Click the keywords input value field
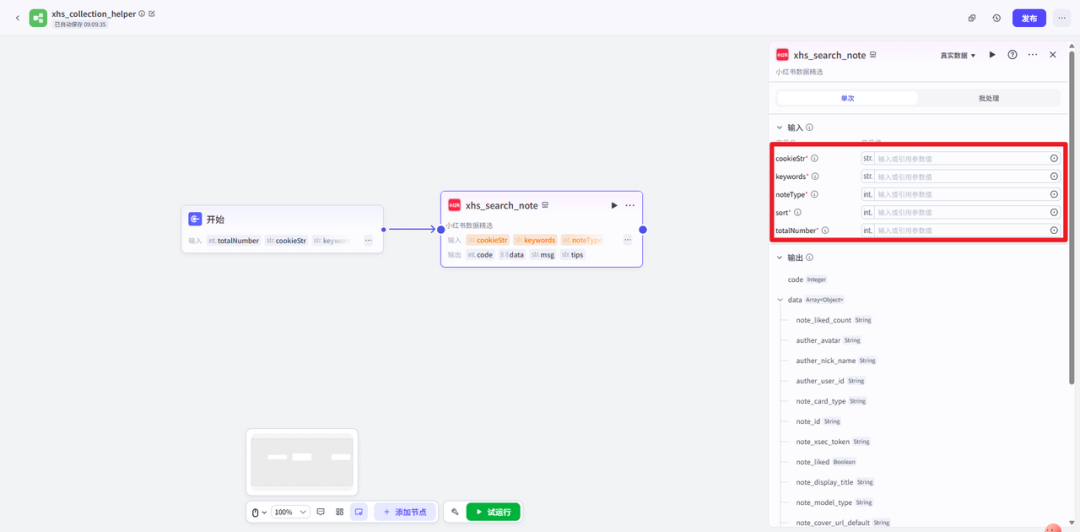 pos(960,177)
